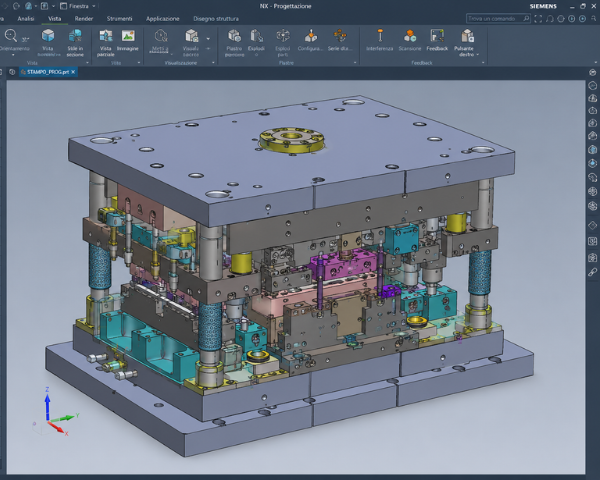Click the Scansione icon
Viewport: 600px width, 480px height.
pos(410,36)
